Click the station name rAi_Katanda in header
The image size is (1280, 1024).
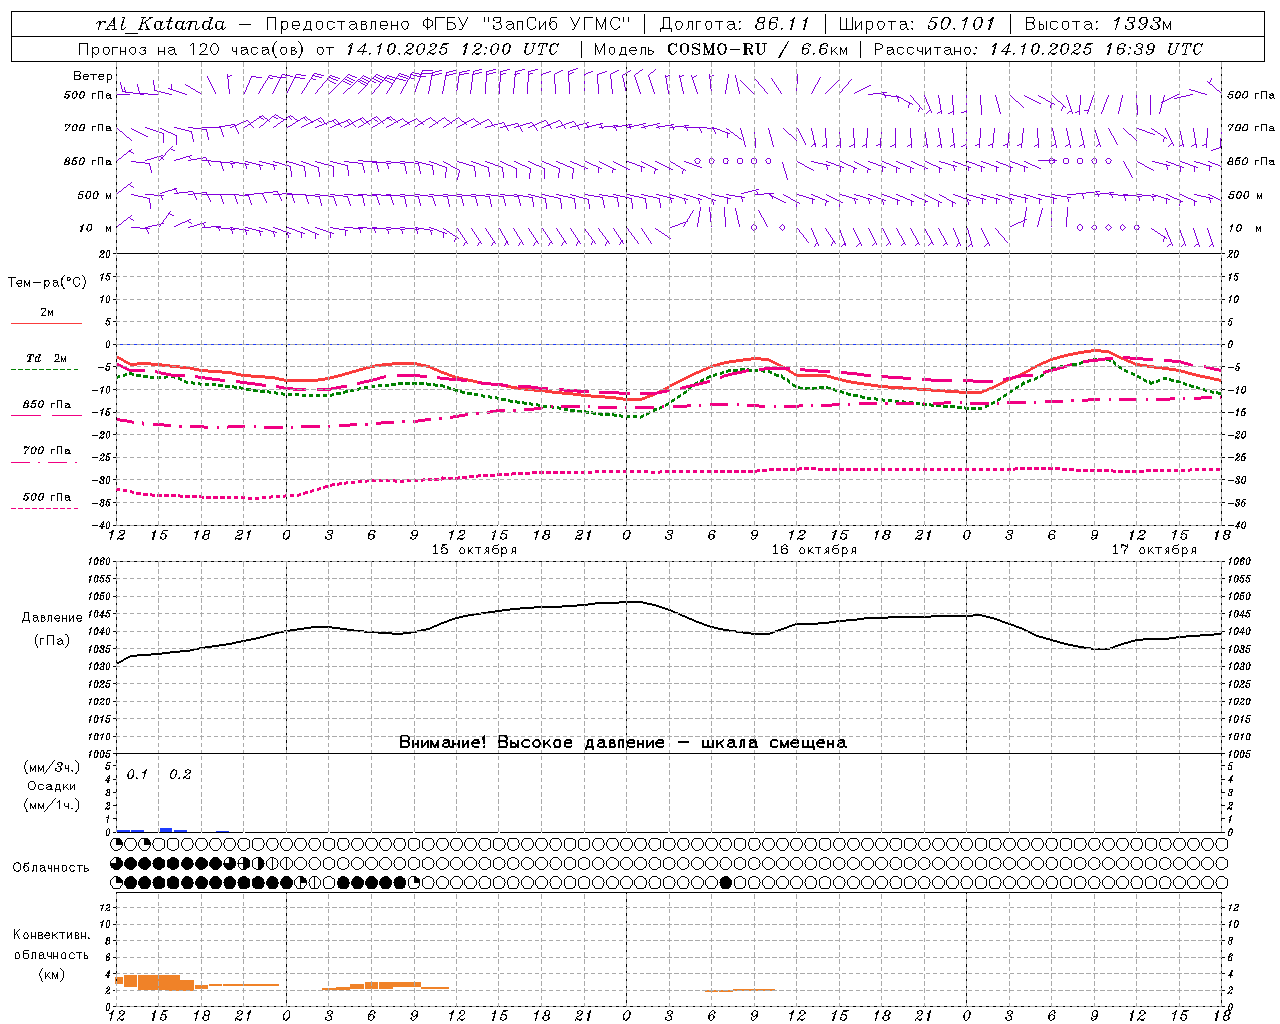point(161,24)
